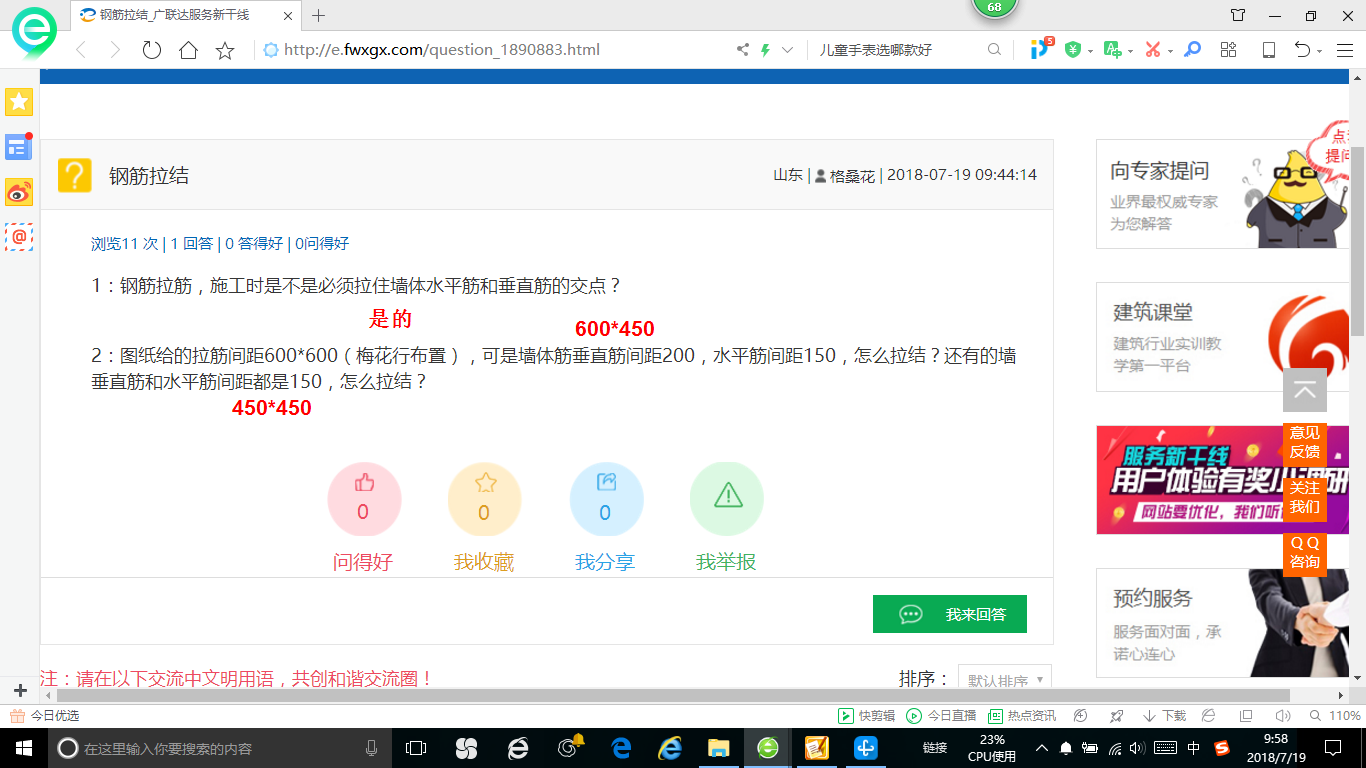The width and height of the screenshot is (1366, 768).
Task: Open the iP extension with 5 badge
Action: (x=1041, y=48)
